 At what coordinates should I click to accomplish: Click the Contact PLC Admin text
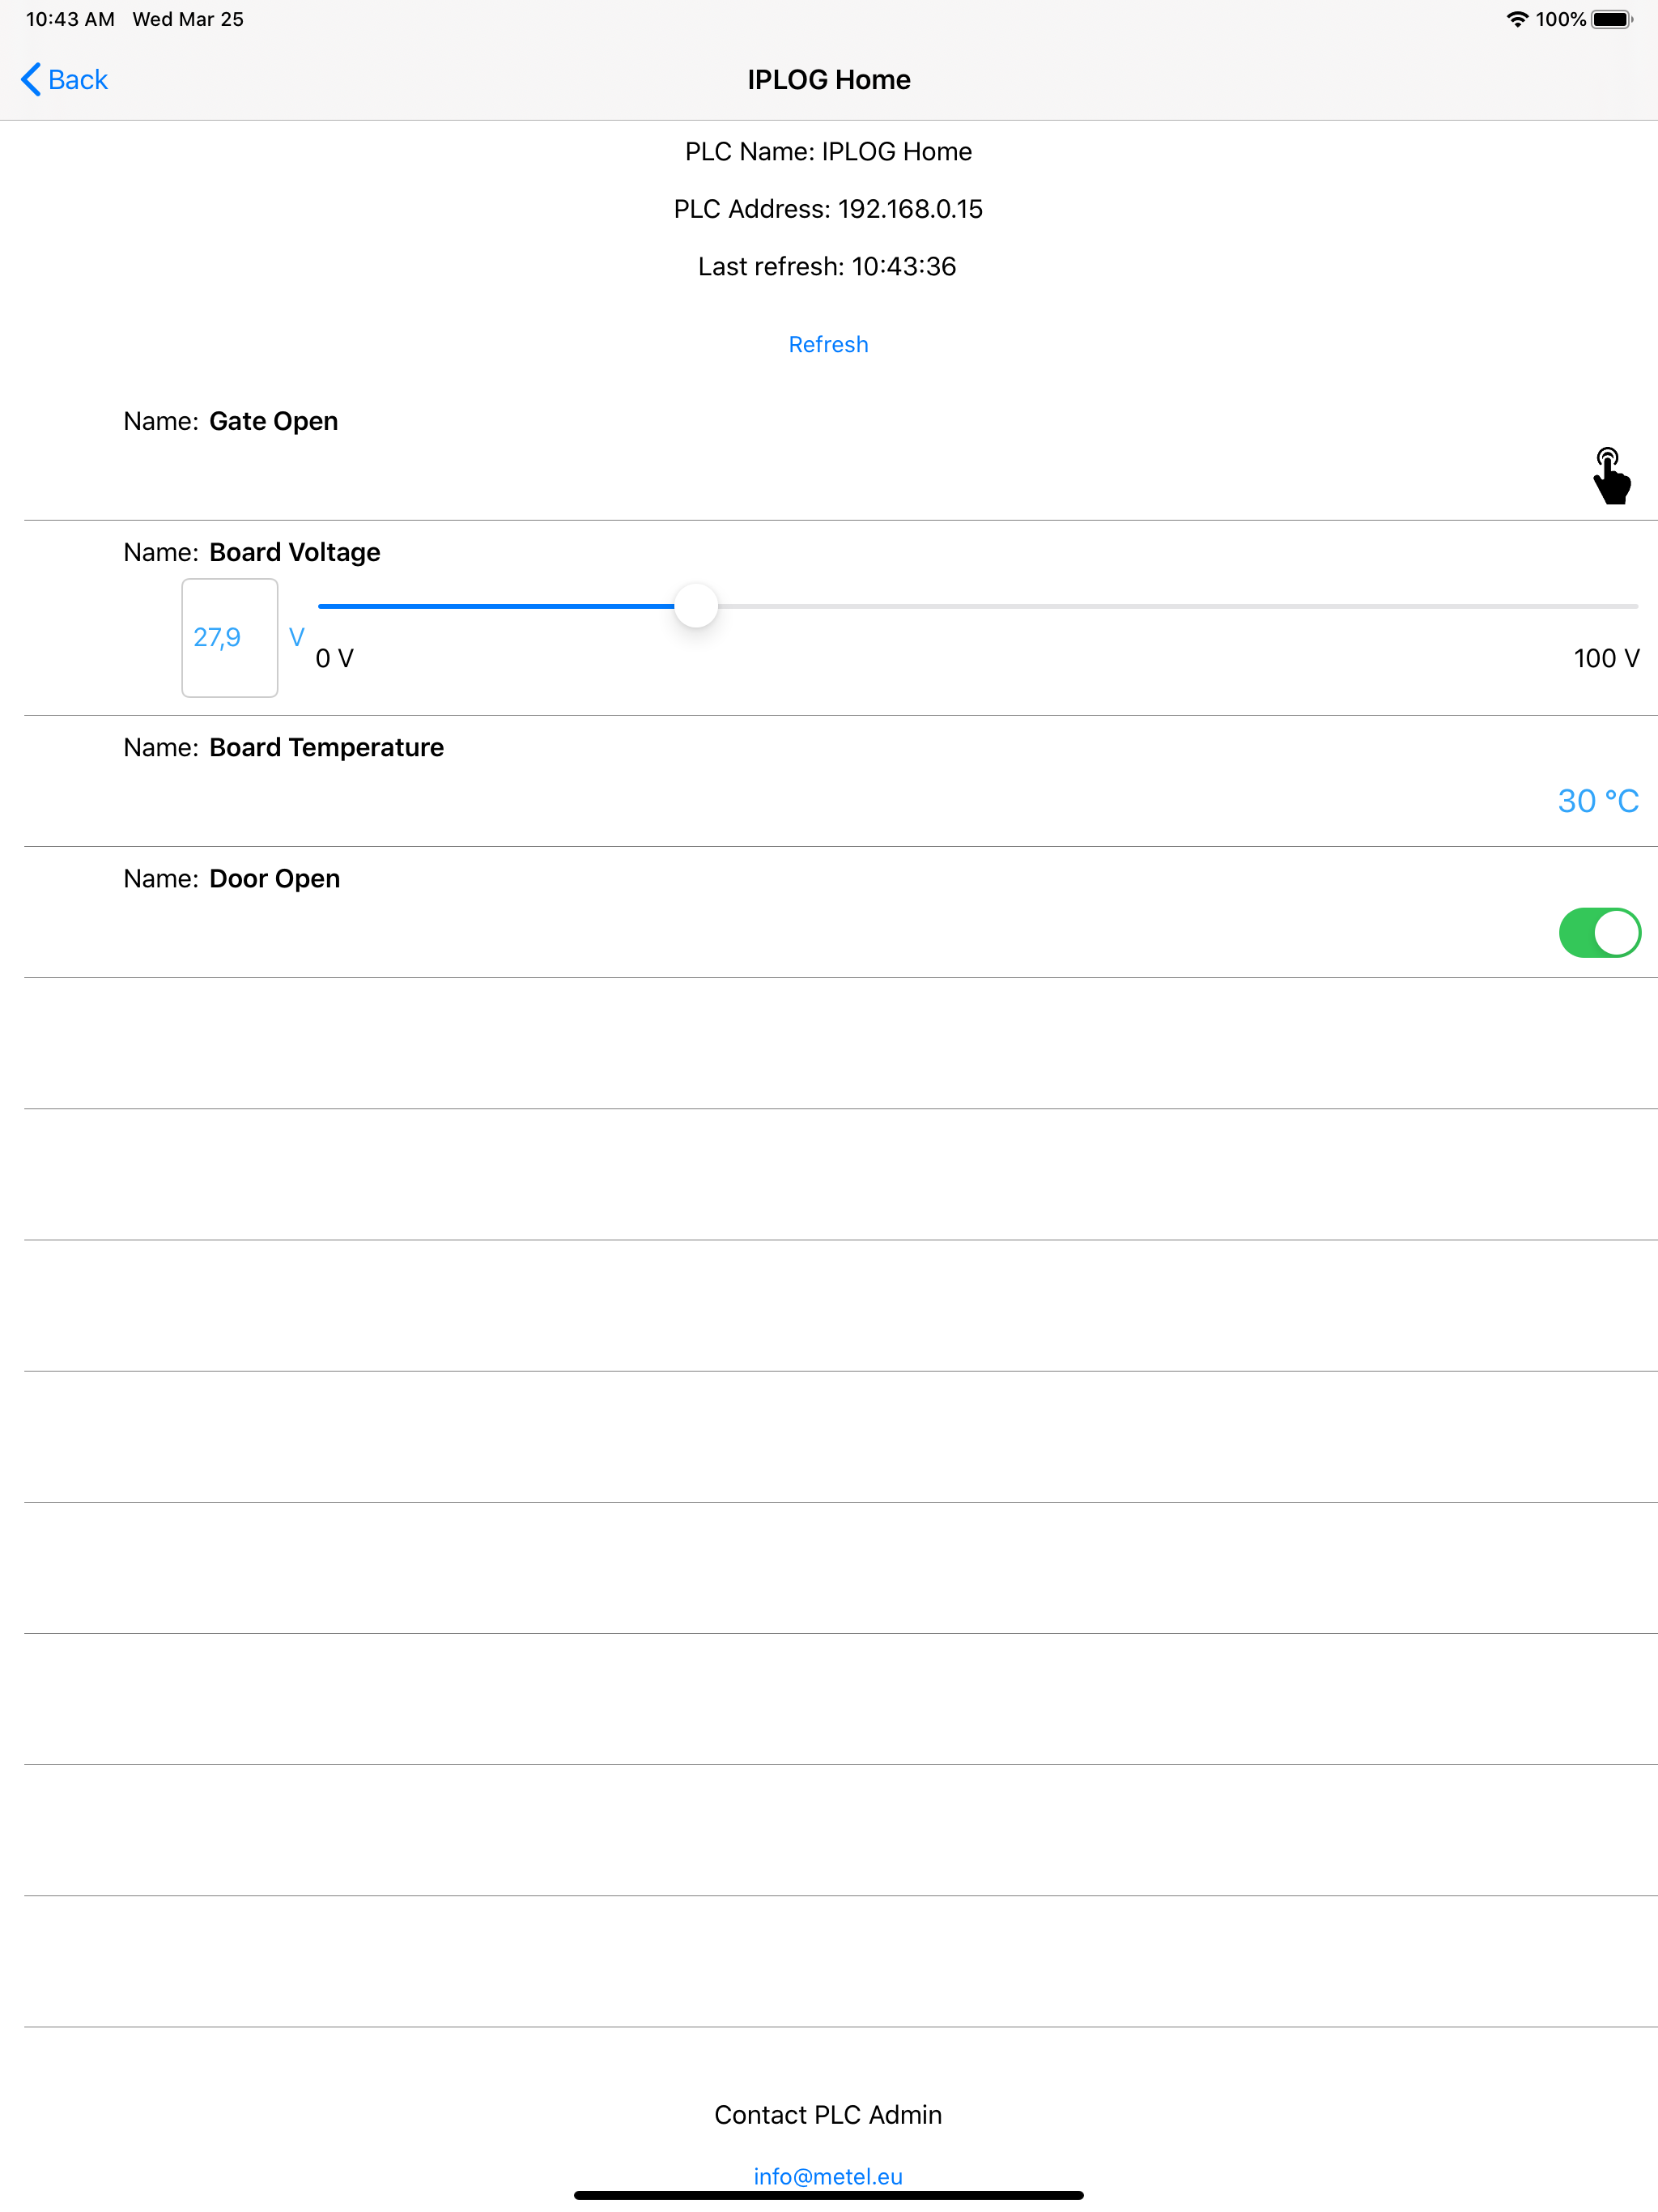[828, 2114]
